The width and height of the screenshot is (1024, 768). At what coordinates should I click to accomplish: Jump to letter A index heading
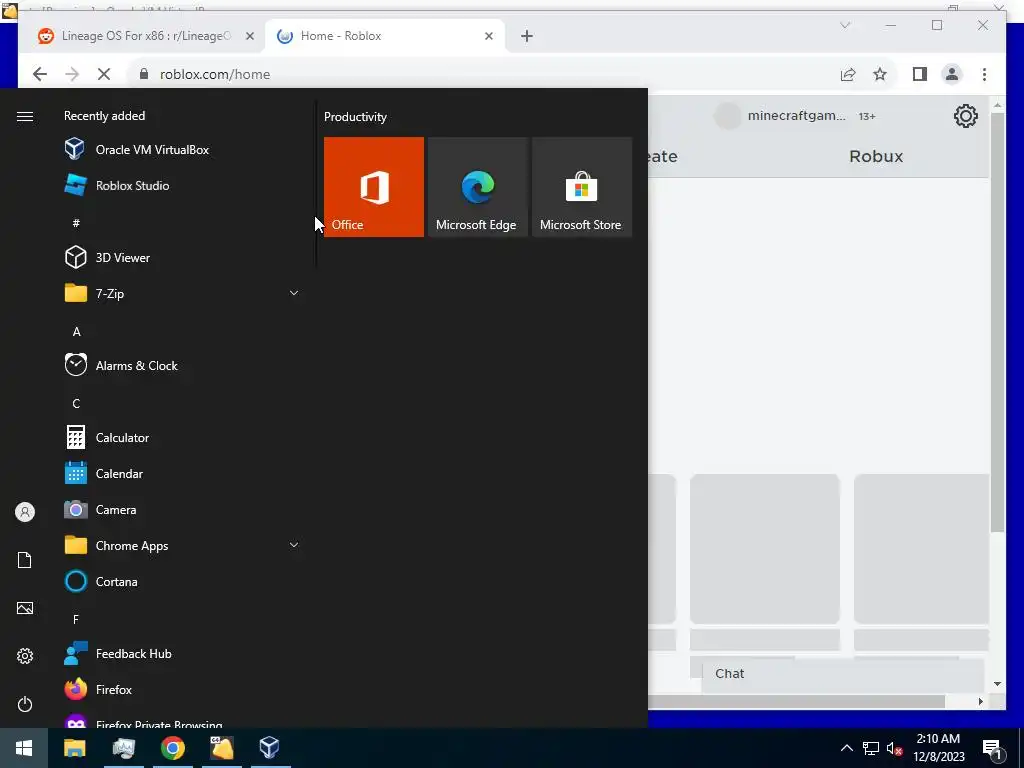click(x=76, y=332)
